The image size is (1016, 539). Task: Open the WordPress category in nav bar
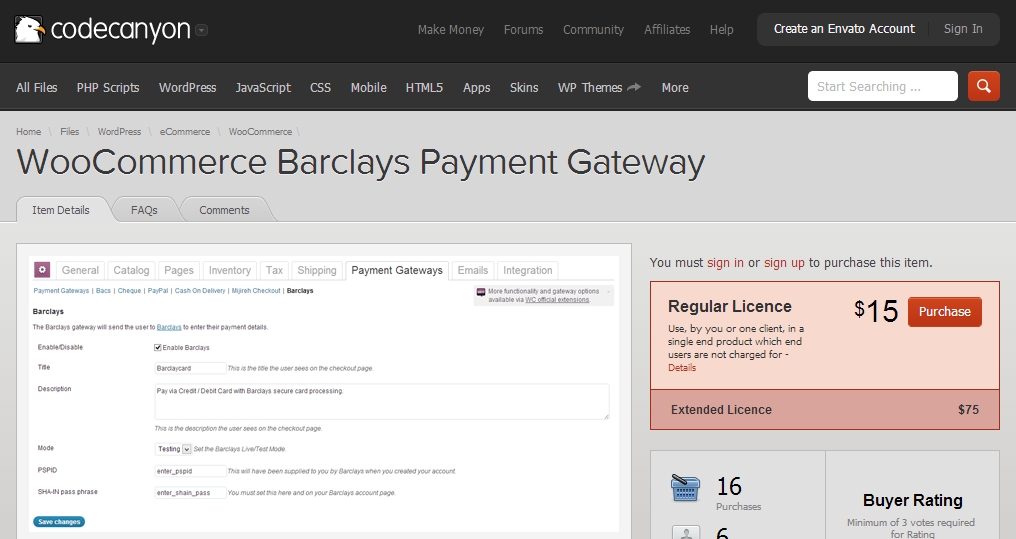pyautogui.click(x=187, y=87)
